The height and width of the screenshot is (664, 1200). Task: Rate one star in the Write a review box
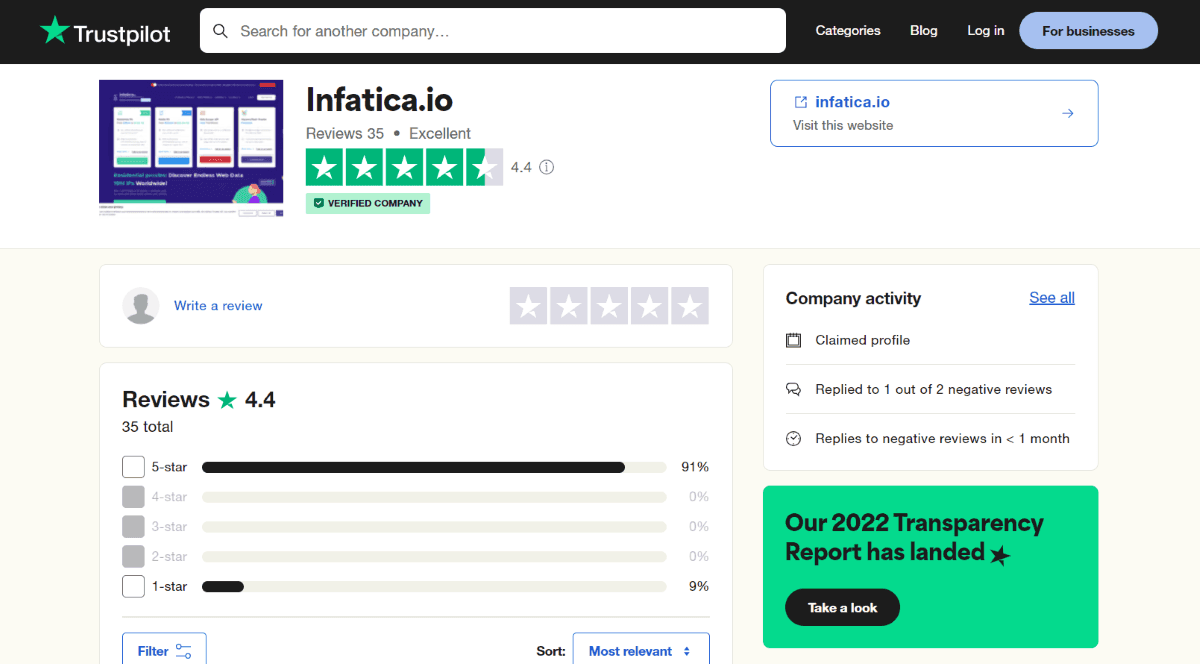[x=529, y=306]
